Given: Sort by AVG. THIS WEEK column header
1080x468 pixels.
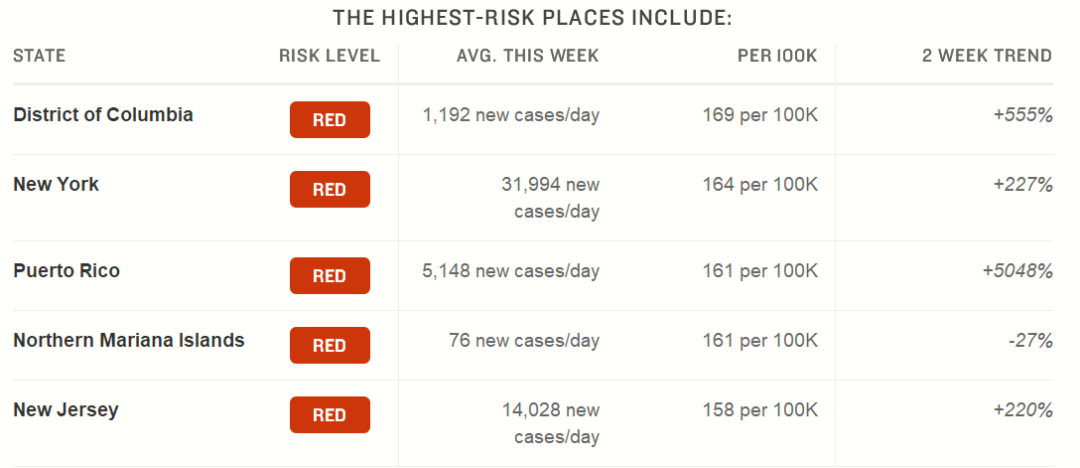Looking at the screenshot, I should 528,56.
